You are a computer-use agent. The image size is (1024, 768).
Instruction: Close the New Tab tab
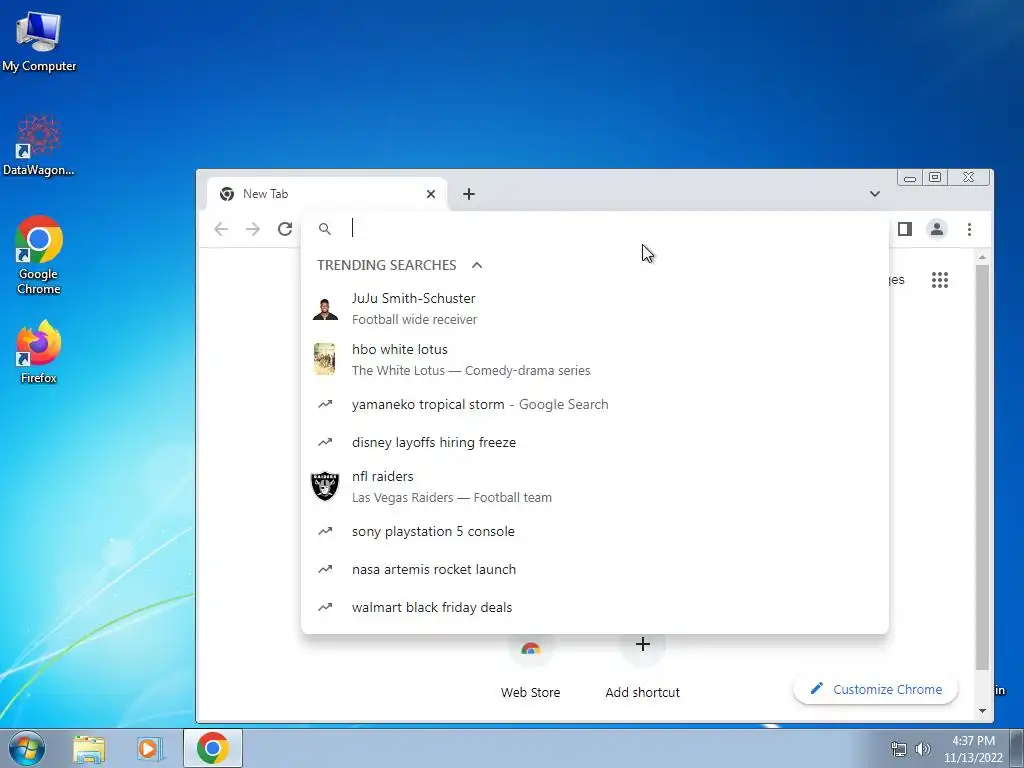(x=431, y=194)
